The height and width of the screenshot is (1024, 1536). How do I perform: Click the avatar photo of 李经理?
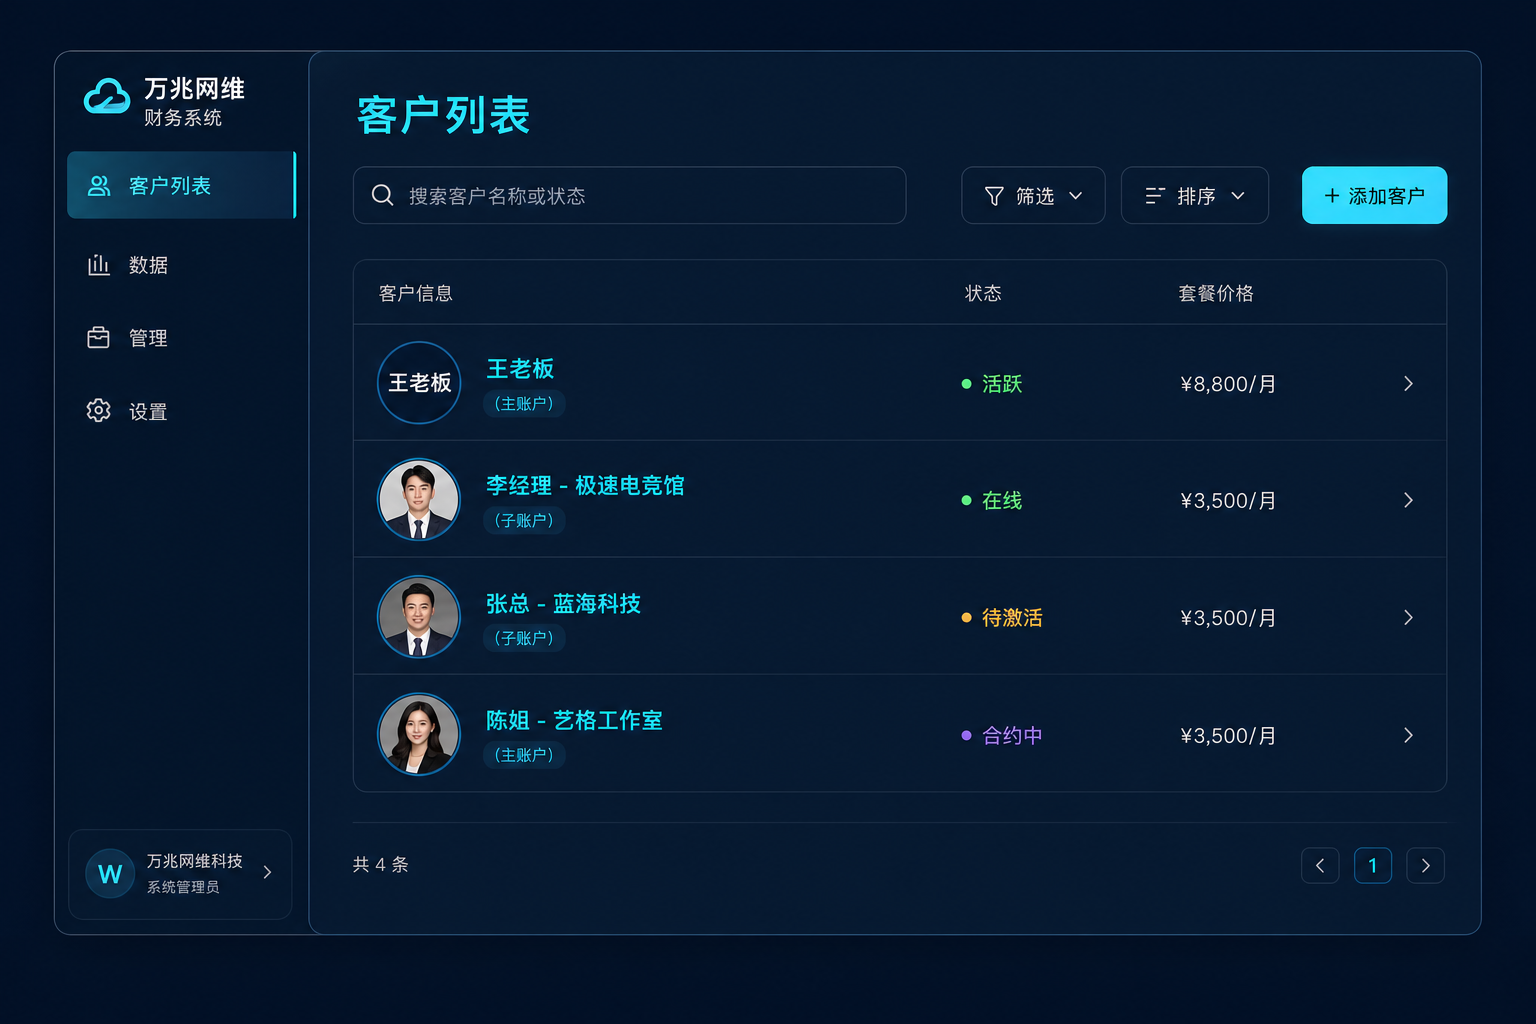[419, 500]
